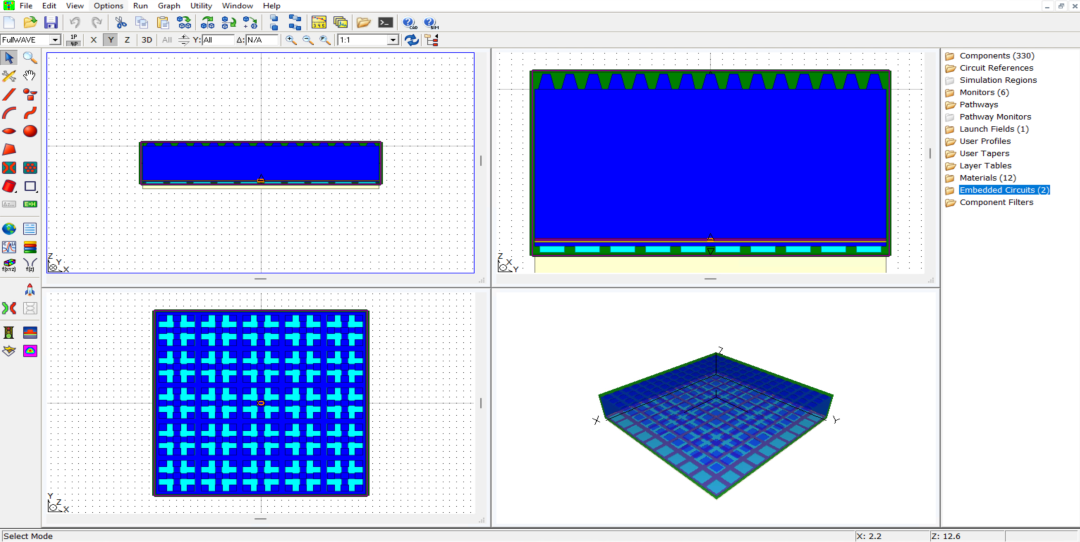The width and height of the screenshot is (1080, 542).
Task: Open global settings with the globe icon
Action: click(x=10, y=229)
